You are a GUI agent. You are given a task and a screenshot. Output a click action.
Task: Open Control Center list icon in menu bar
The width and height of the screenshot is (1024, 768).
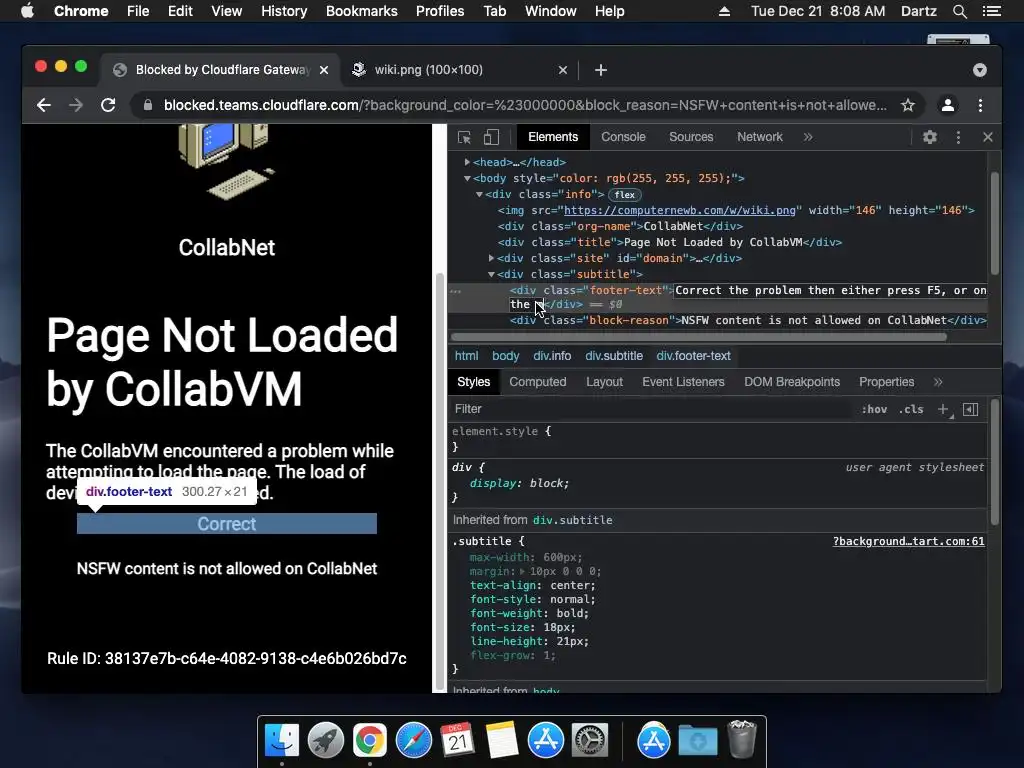992,11
